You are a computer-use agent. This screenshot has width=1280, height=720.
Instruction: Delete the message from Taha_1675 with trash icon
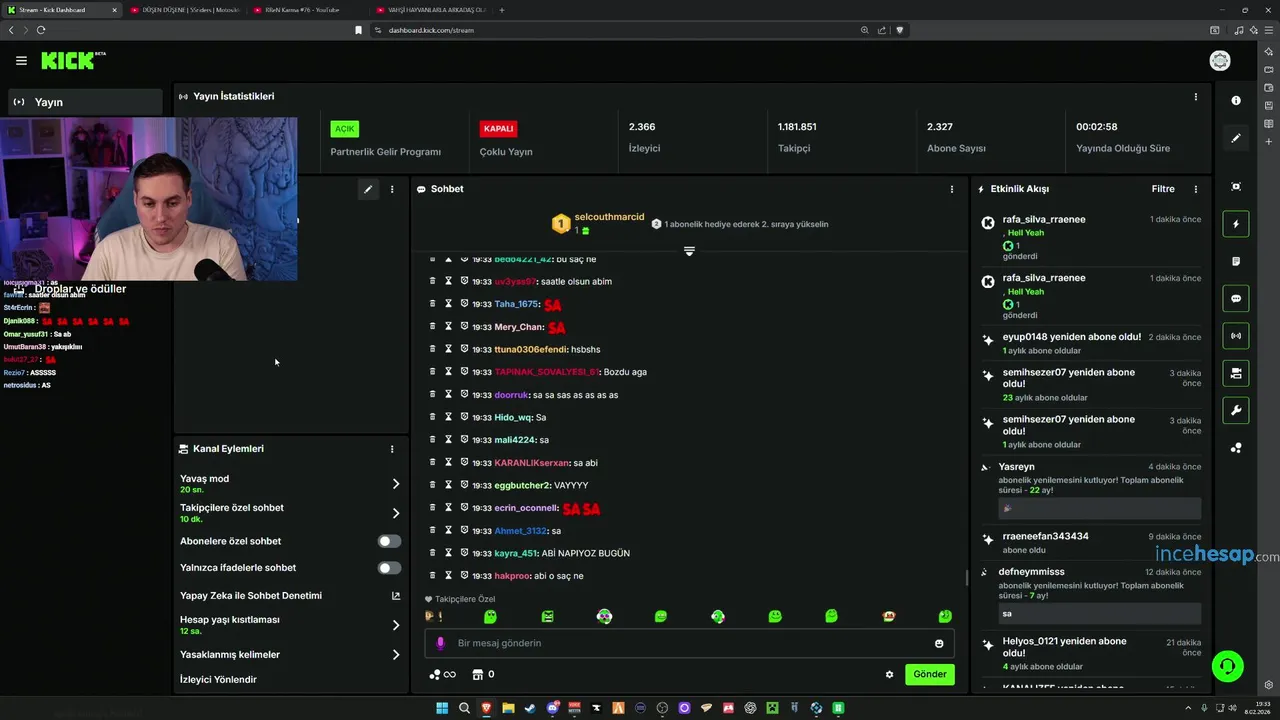pyautogui.click(x=432, y=304)
